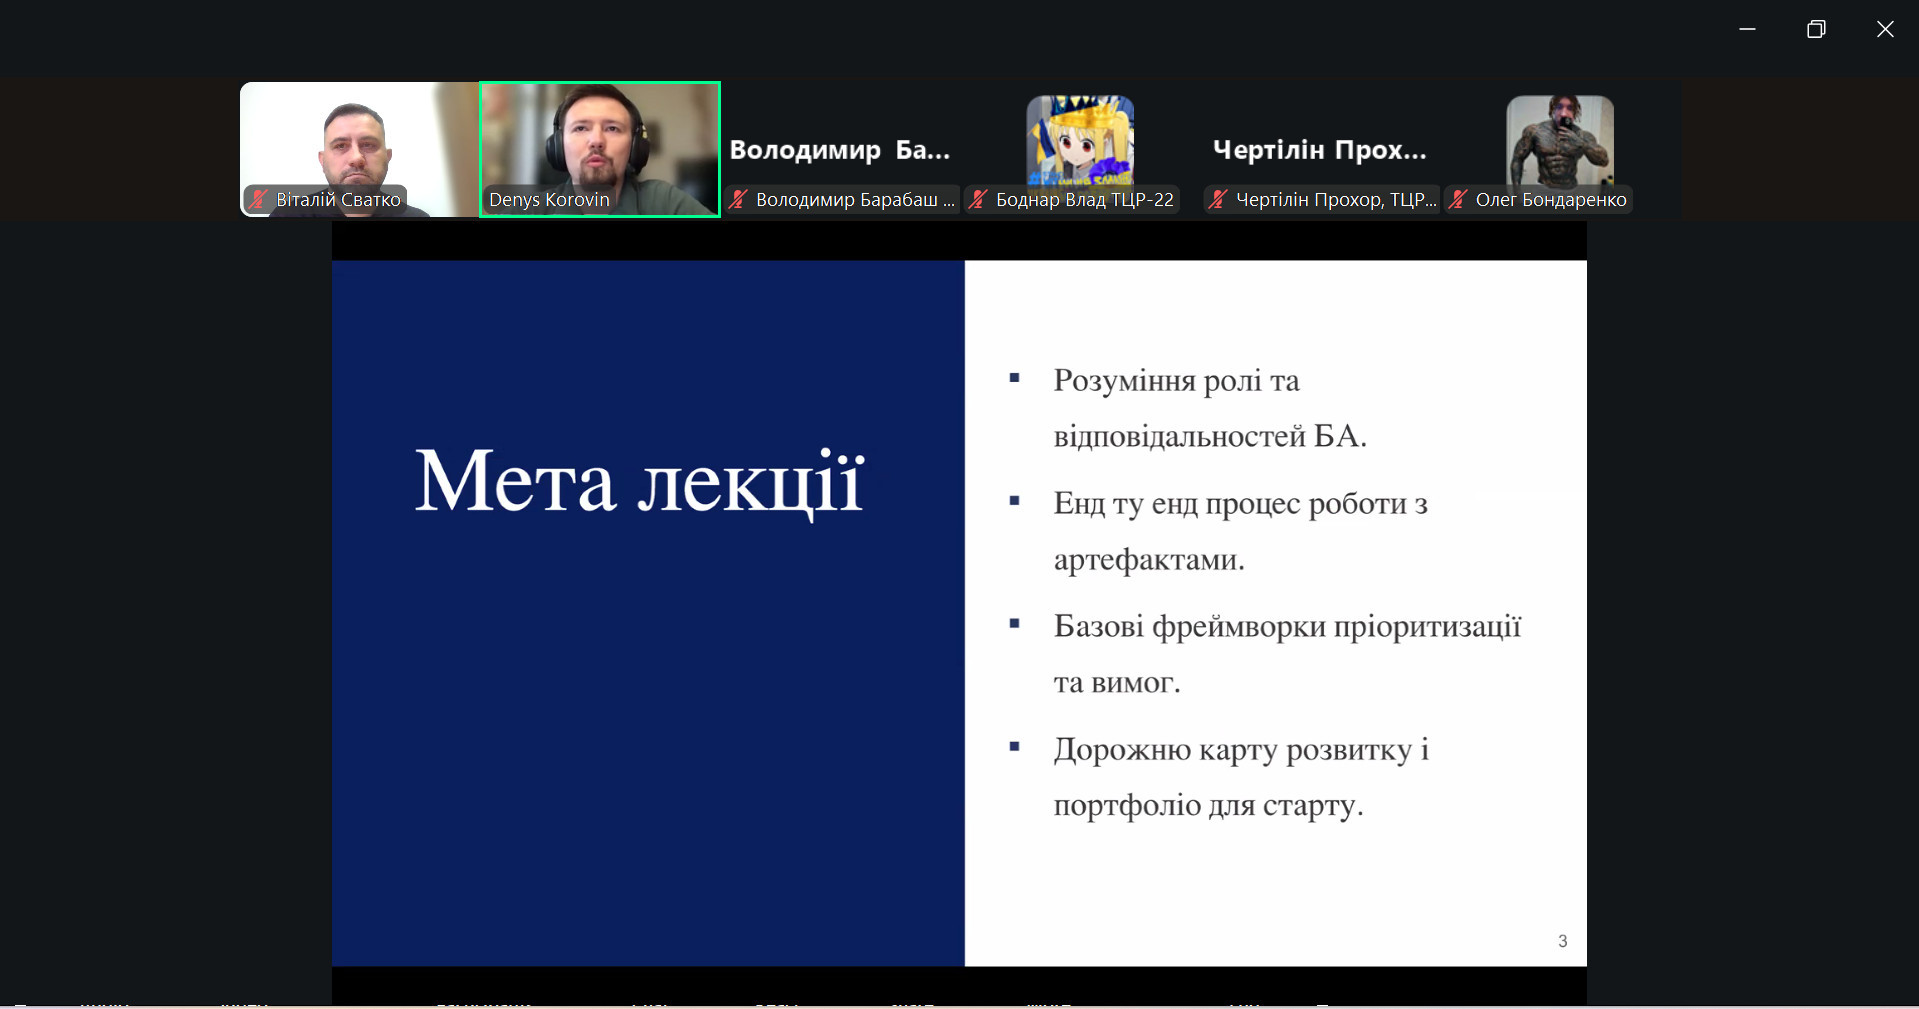
Task: Click Чертілін Прохор's muted microphone icon
Action: click(1218, 199)
